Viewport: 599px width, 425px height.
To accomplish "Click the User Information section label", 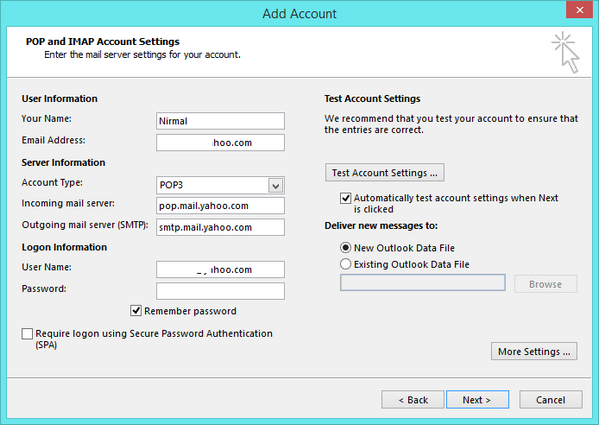I will point(60,99).
